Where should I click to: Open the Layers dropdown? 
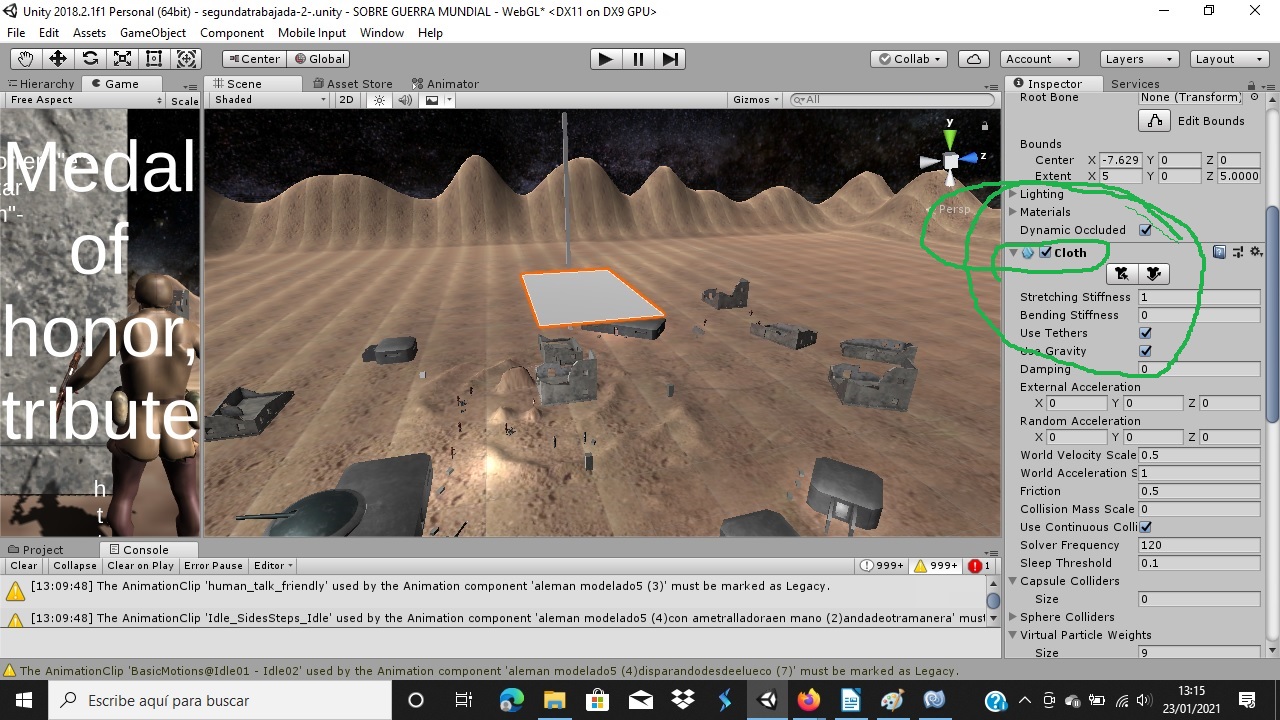[x=1139, y=59]
